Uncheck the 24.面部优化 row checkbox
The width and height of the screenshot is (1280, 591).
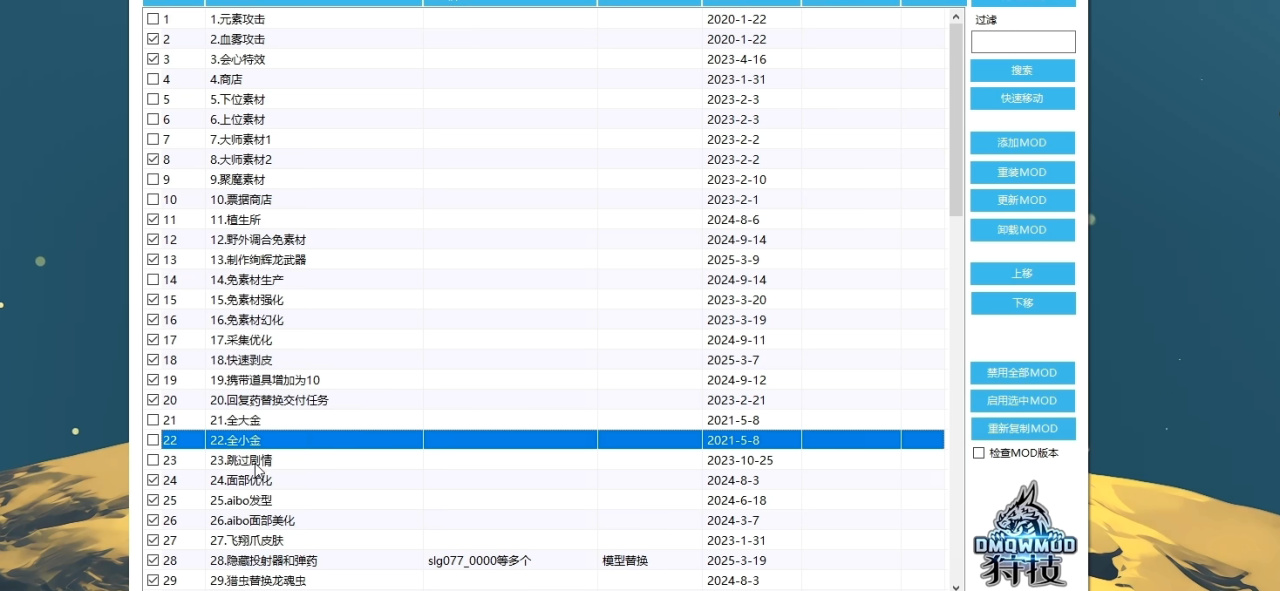tap(153, 480)
